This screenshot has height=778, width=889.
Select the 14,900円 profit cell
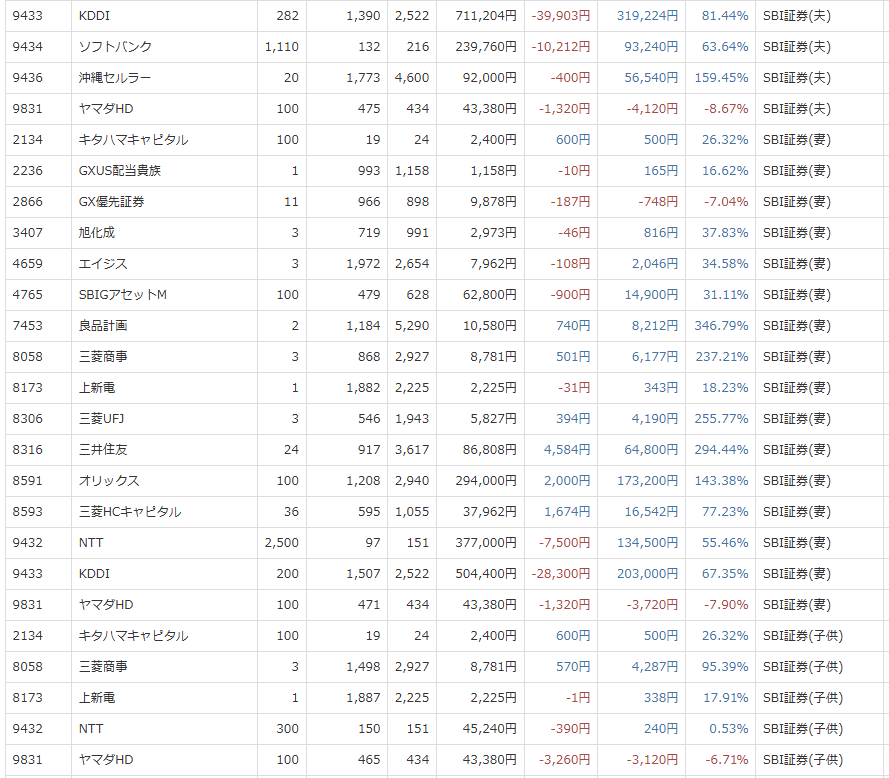[651, 295]
